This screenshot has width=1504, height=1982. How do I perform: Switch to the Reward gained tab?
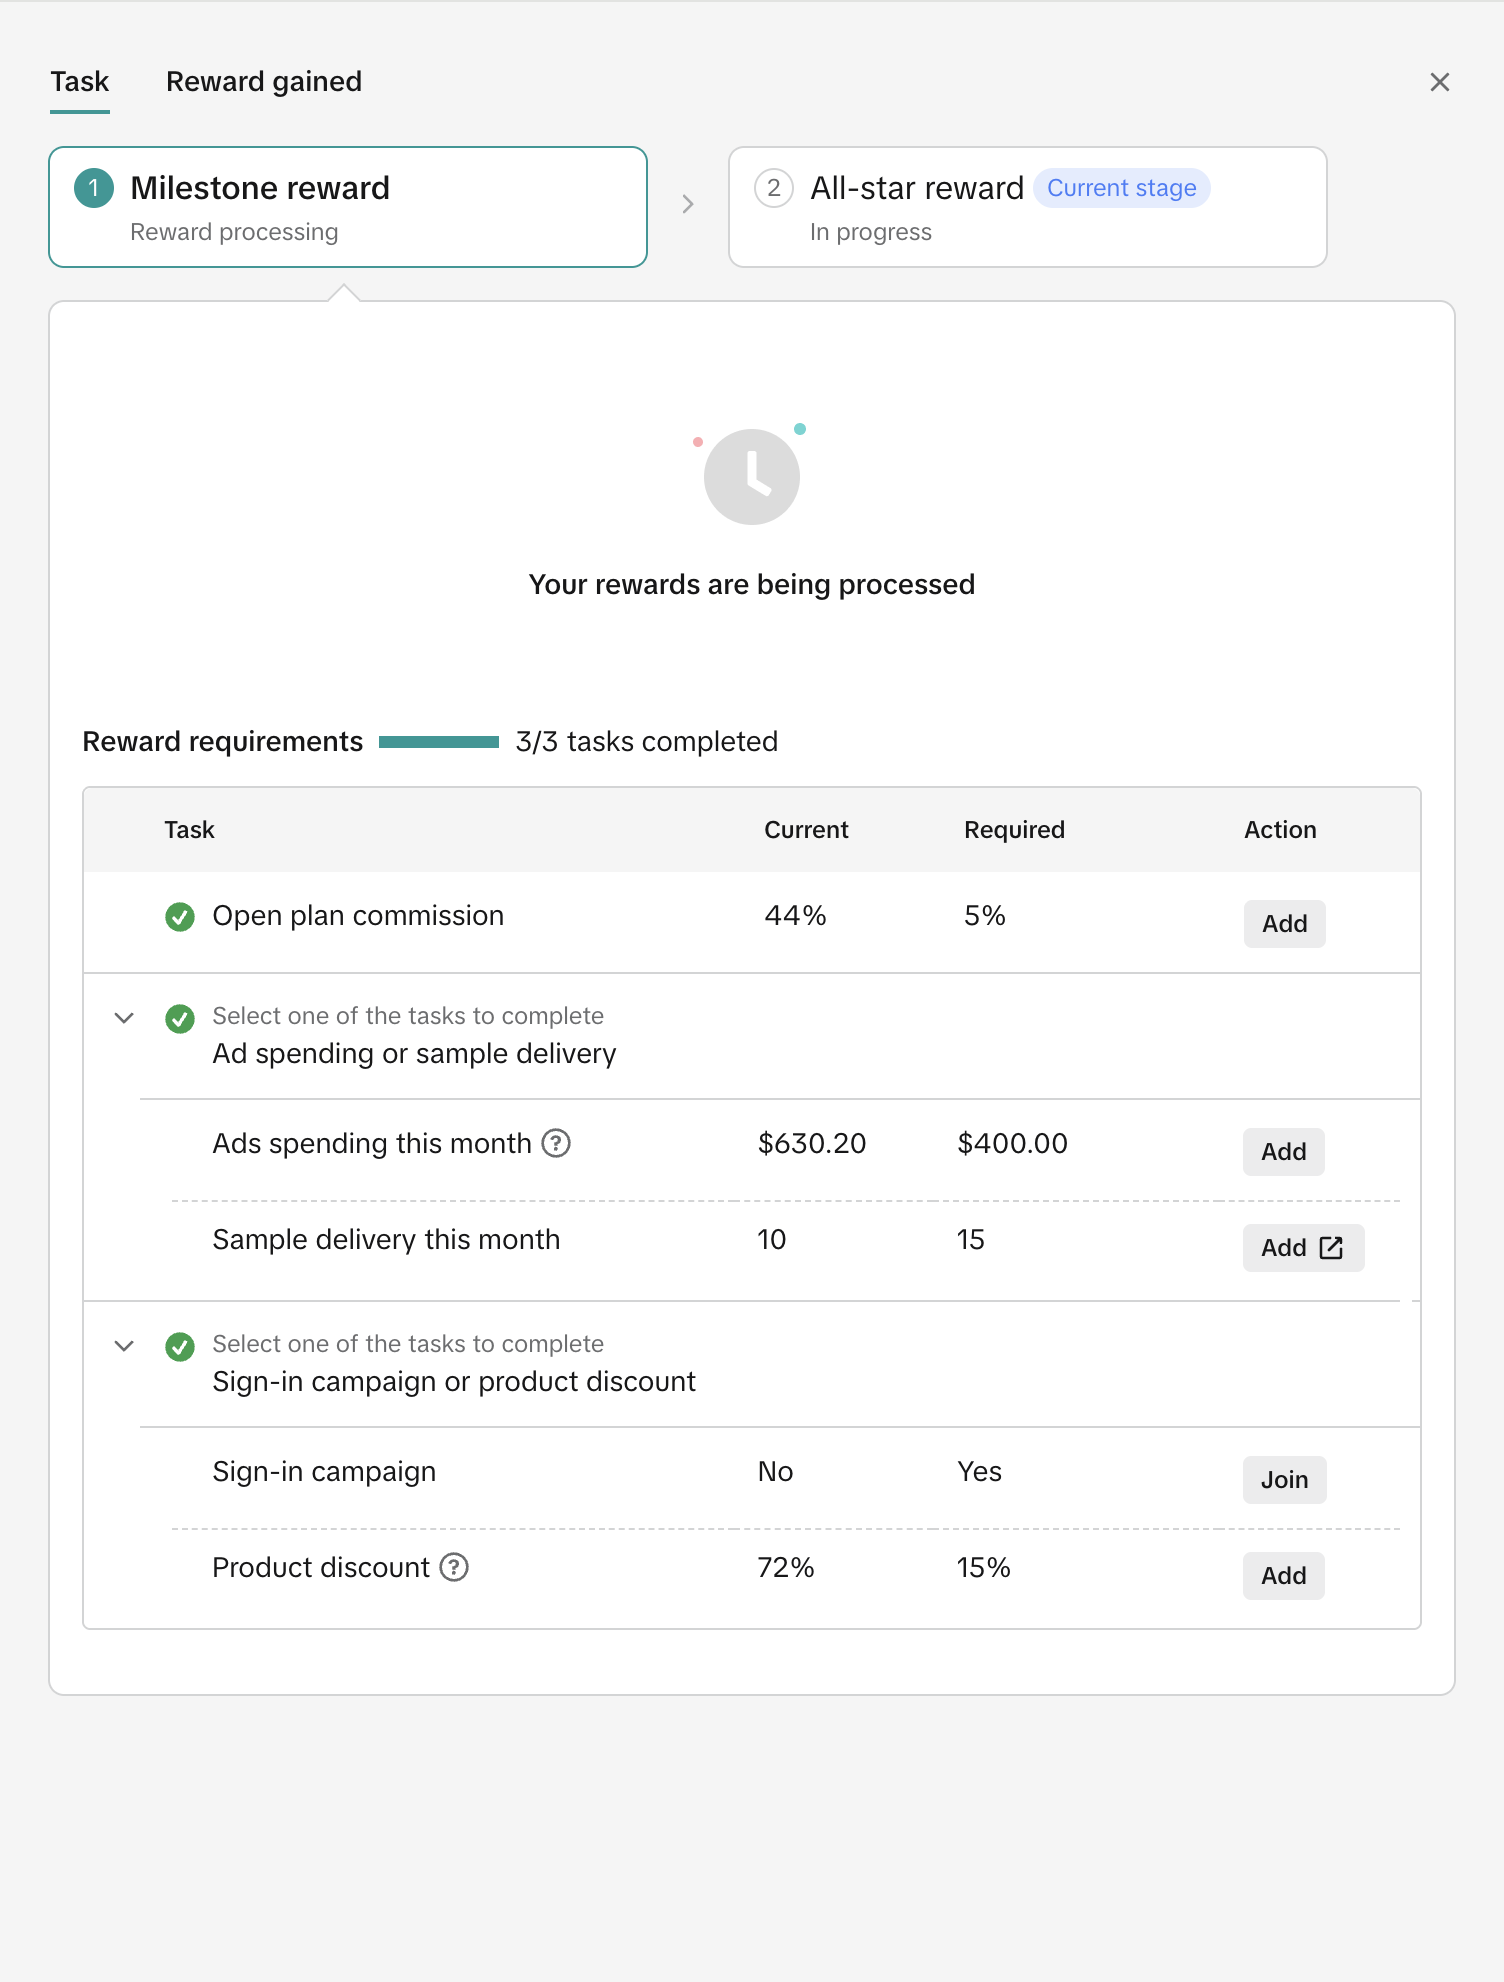264,82
